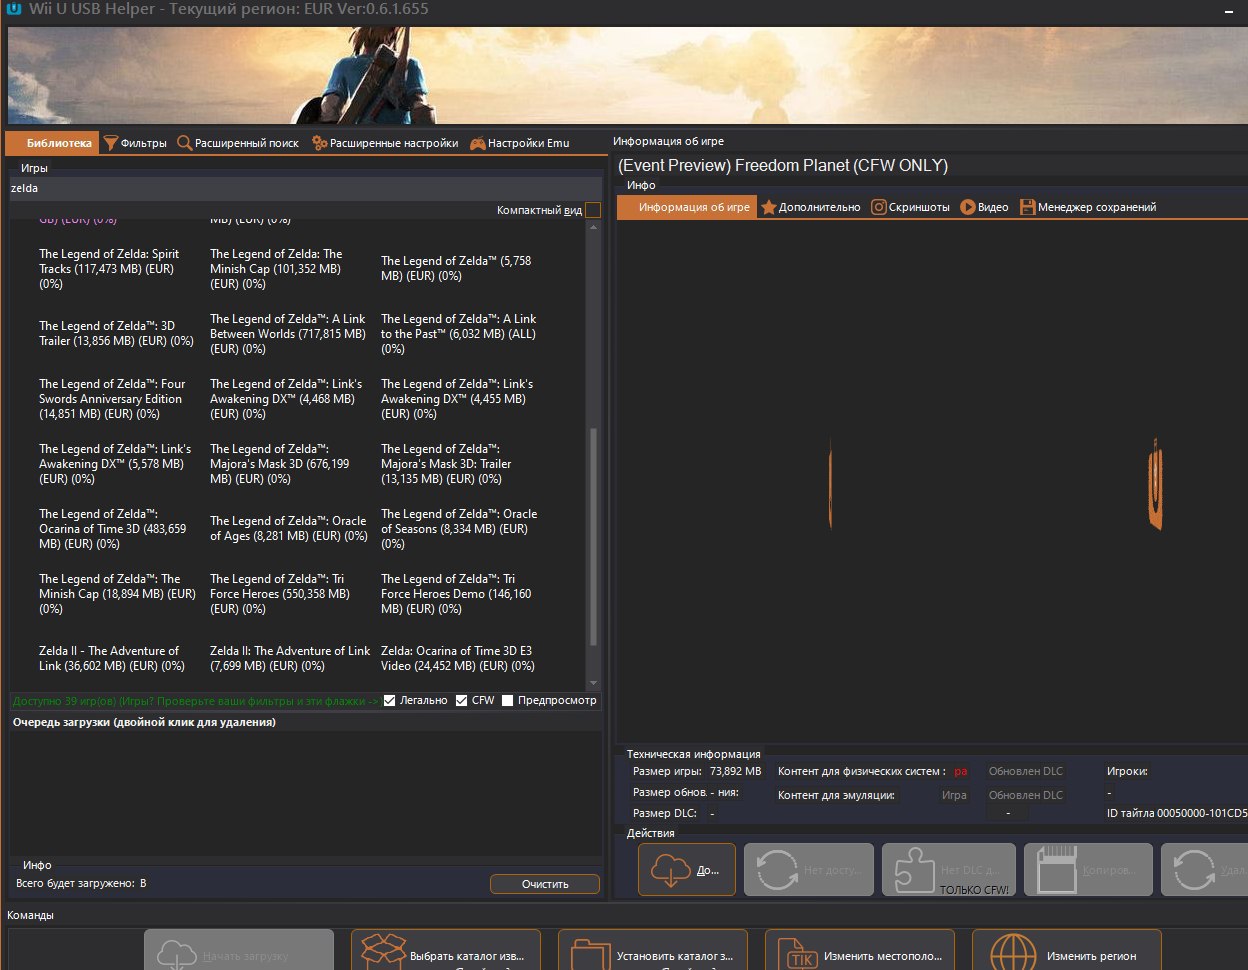
Task: Enable the Предпросмотр checkbox
Action: pos(507,700)
